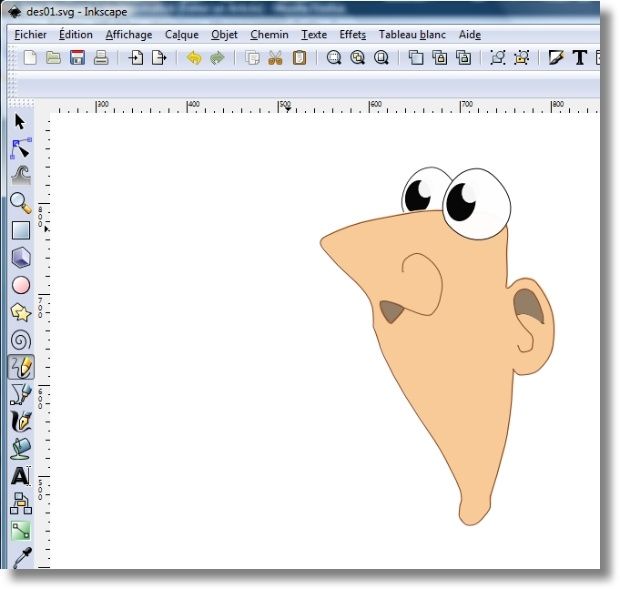The width and height of the screenshot is (620, 589).
Task: Select the paint bucket tool
Action: [21, 449]
